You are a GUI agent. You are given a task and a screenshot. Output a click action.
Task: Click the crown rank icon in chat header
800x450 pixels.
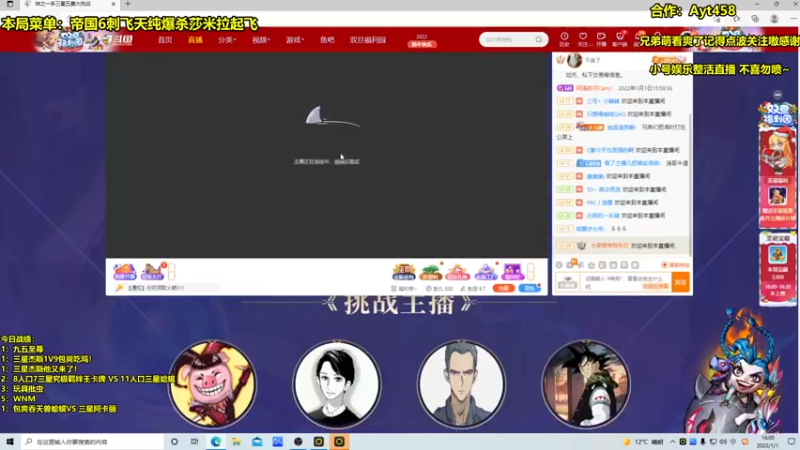coord(561,60)
